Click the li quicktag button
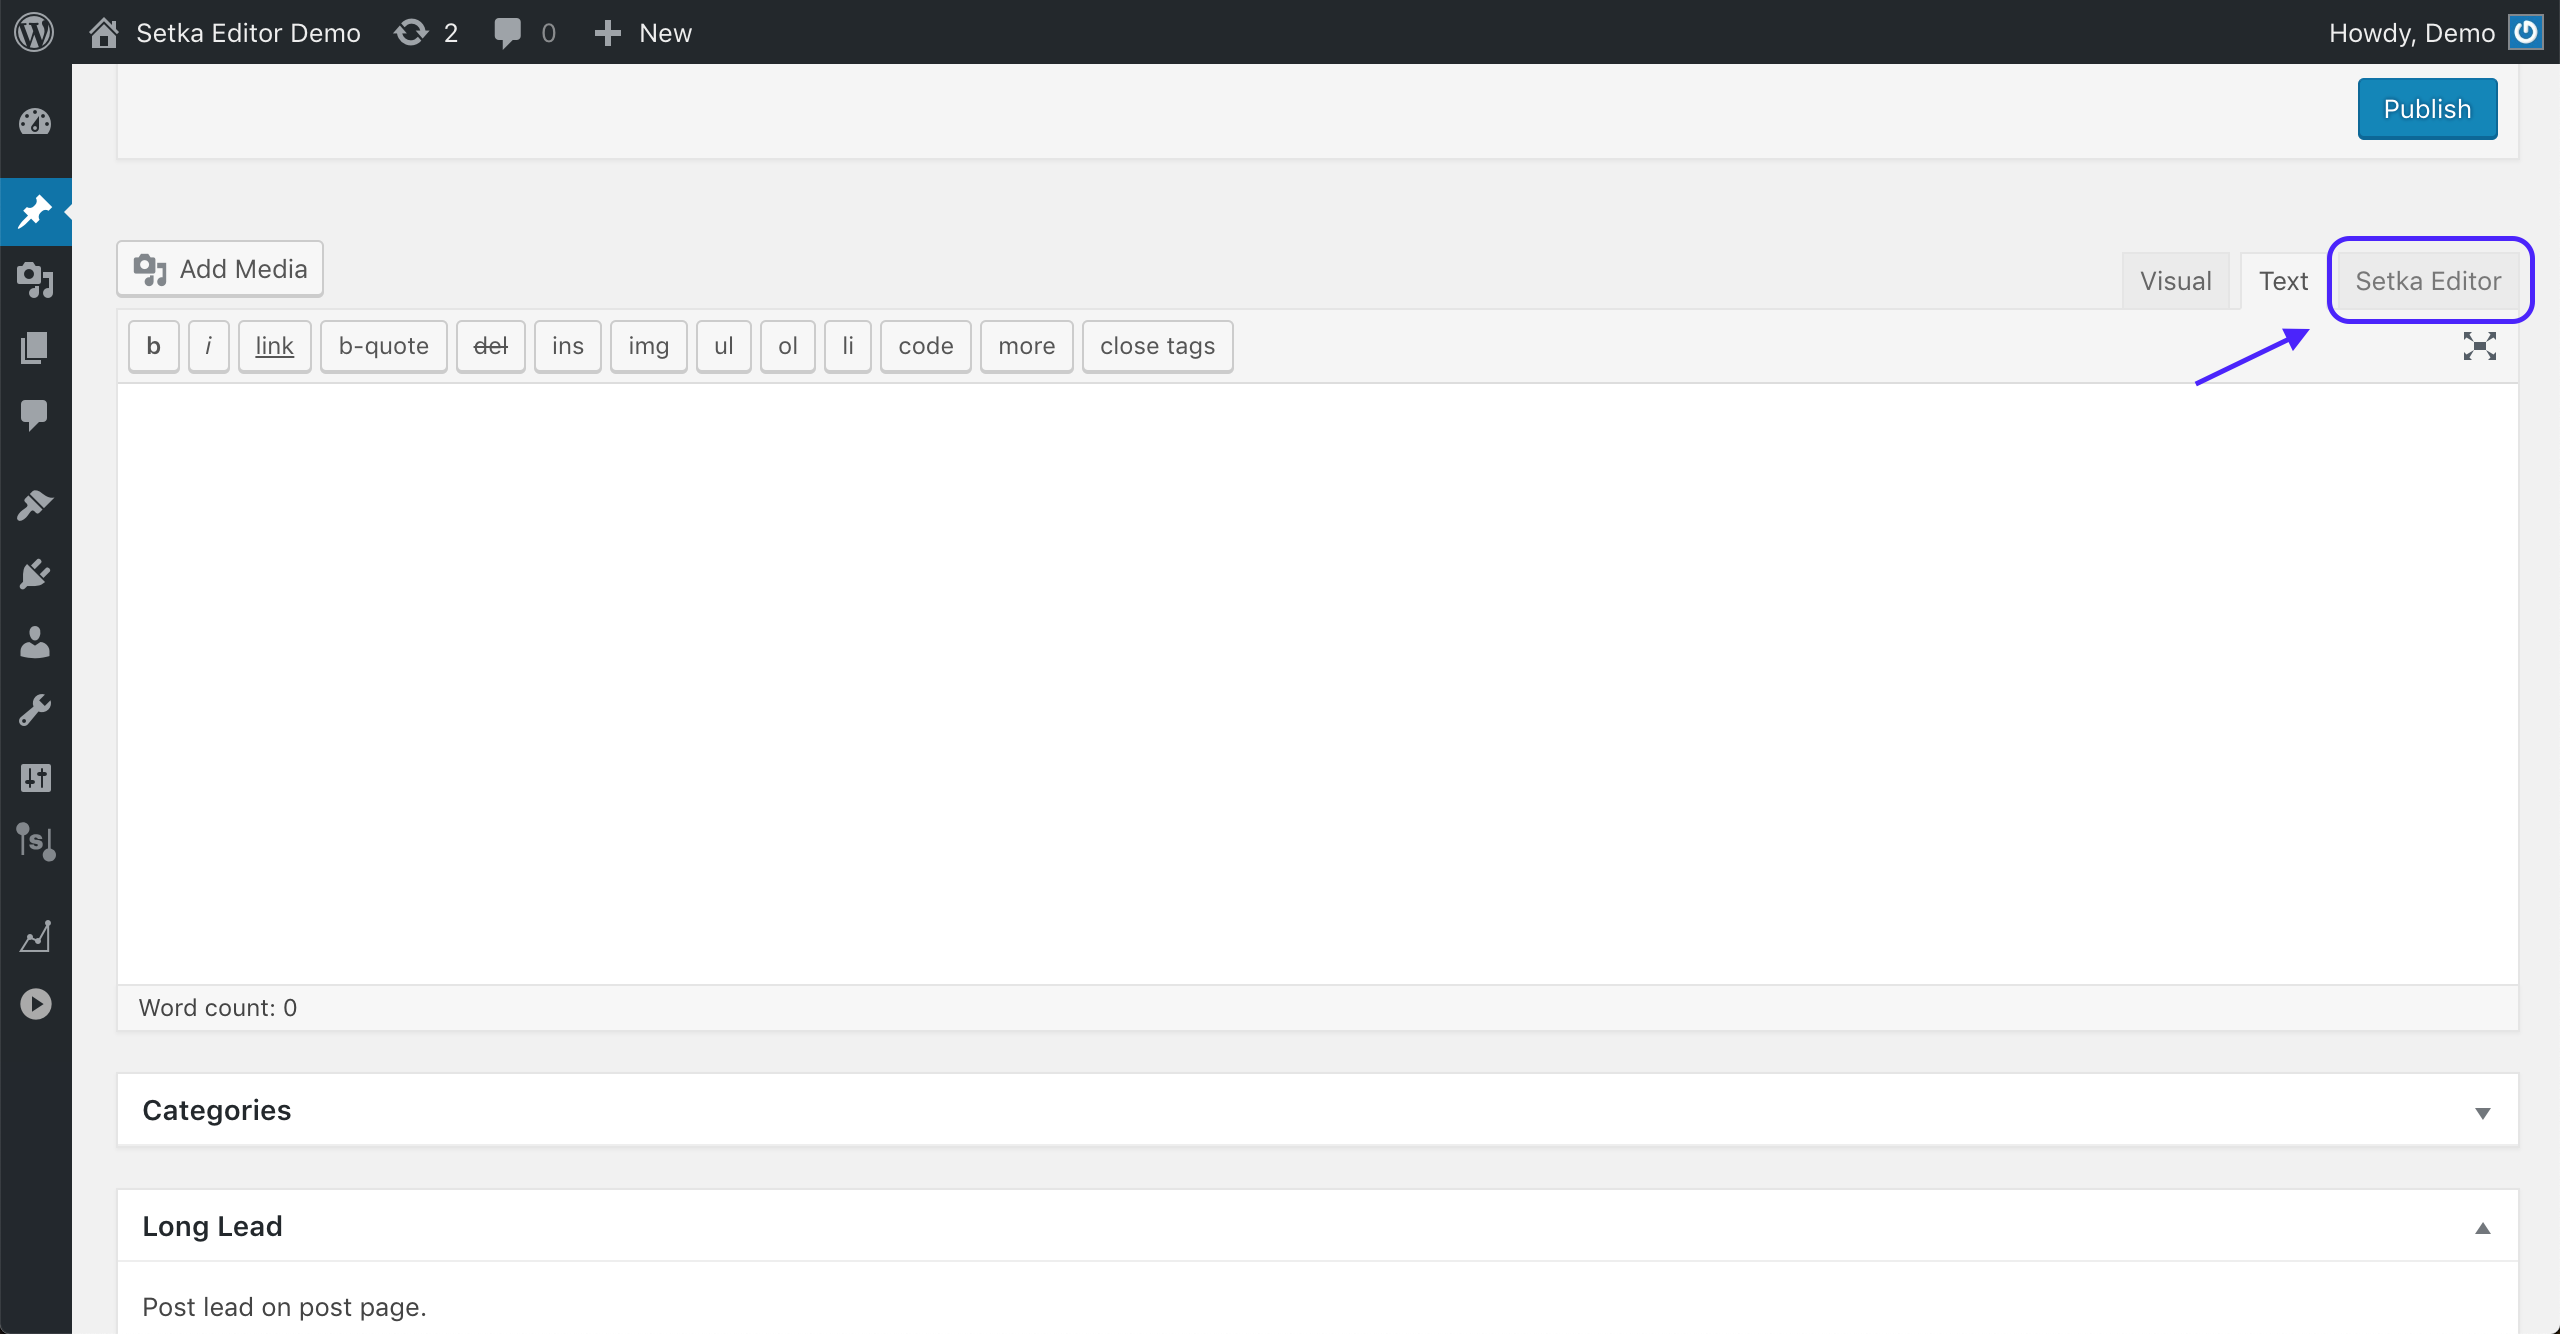 click(847, 346)
